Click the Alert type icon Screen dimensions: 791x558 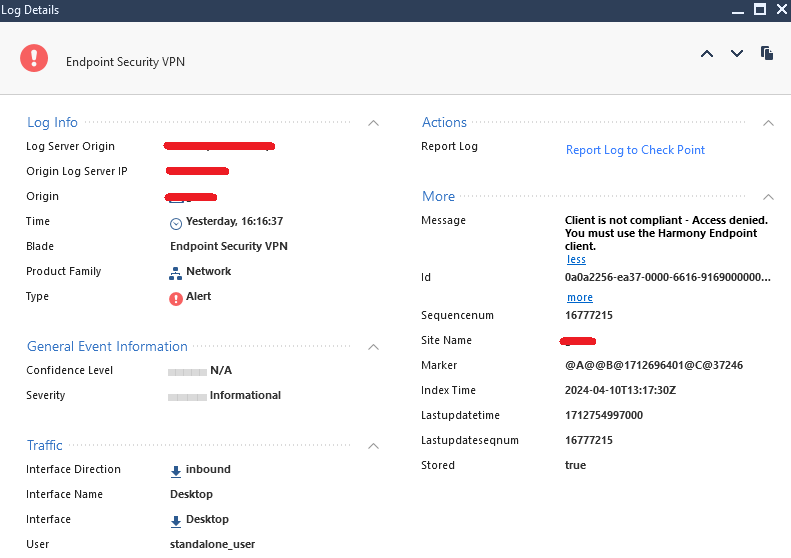[176, 298]
